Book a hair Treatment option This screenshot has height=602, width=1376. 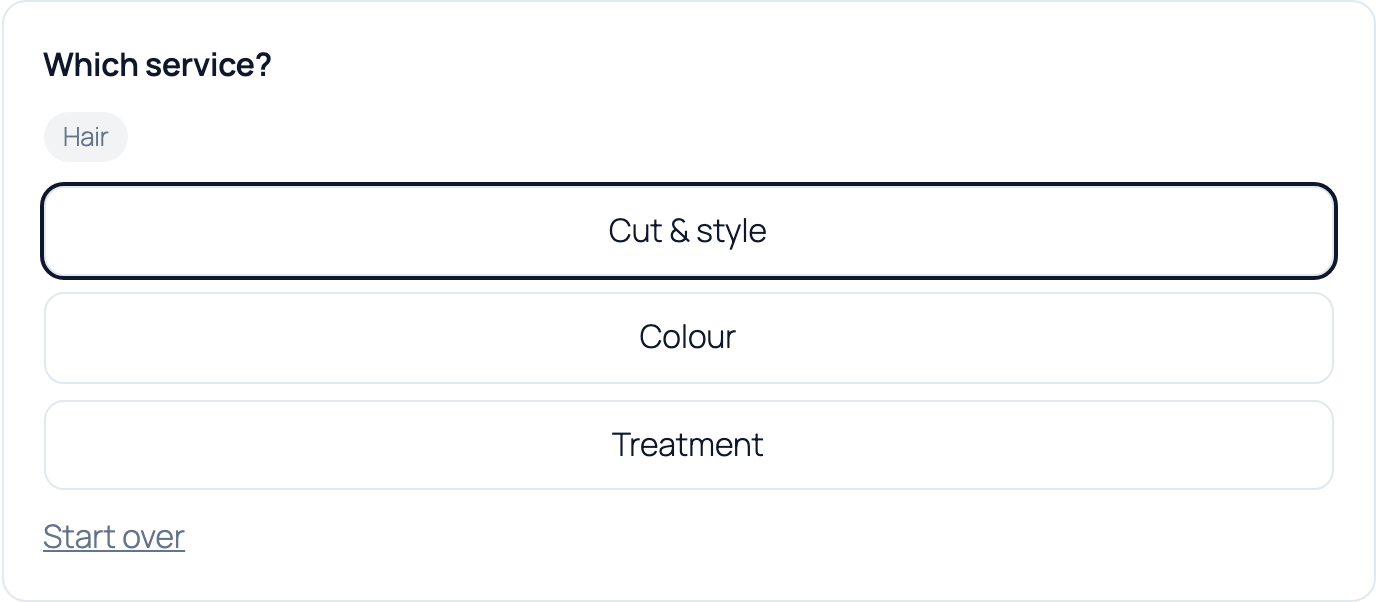point(688,445)
